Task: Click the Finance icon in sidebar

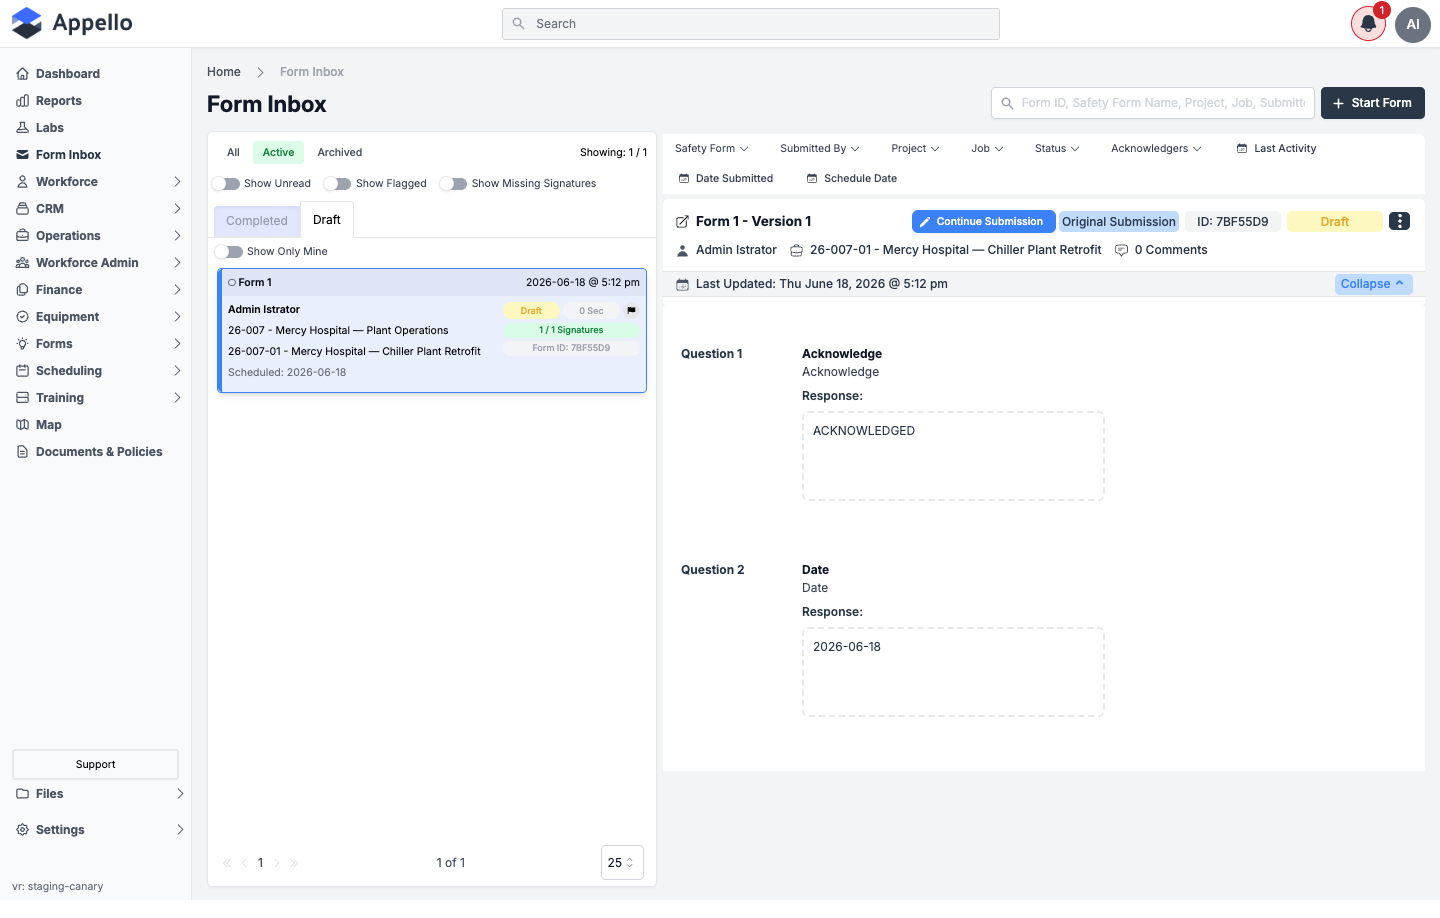Action: pyautogui.click(x=22, y=290)
